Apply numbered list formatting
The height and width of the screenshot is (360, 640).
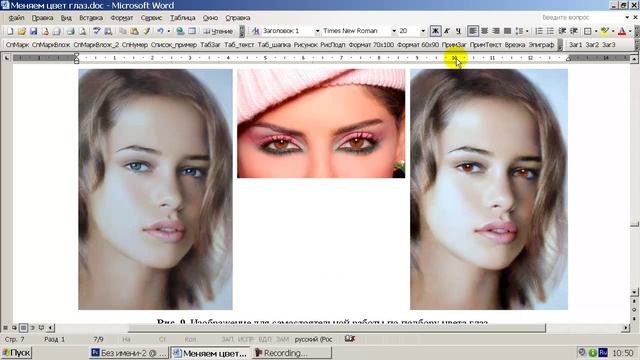coord(539,31)
